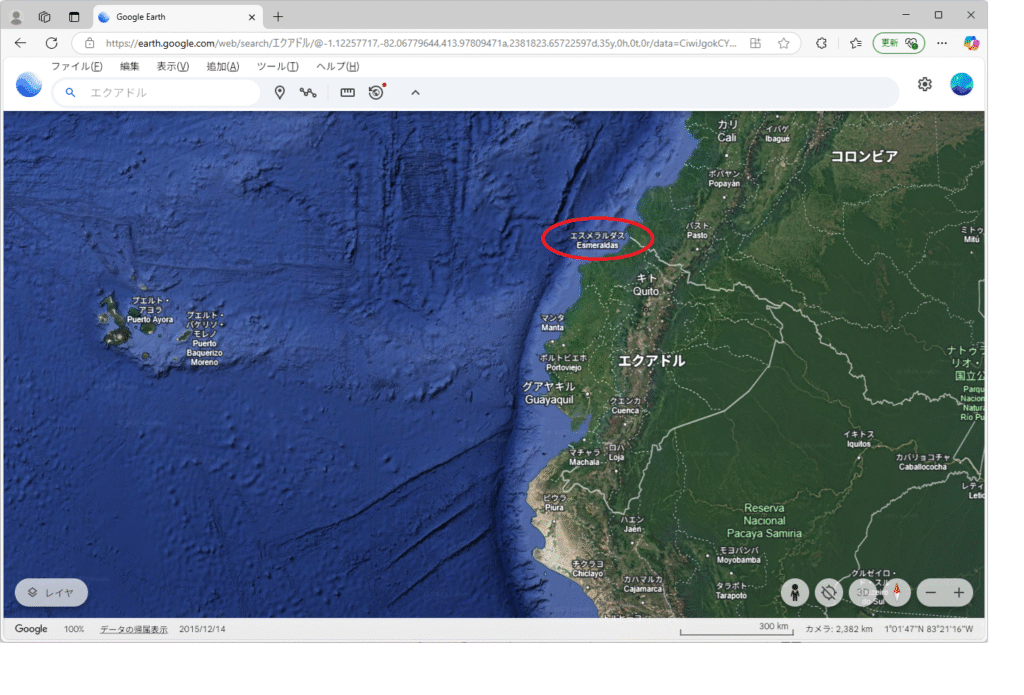Click the Google Earth logo icon

tap(29, 85)
